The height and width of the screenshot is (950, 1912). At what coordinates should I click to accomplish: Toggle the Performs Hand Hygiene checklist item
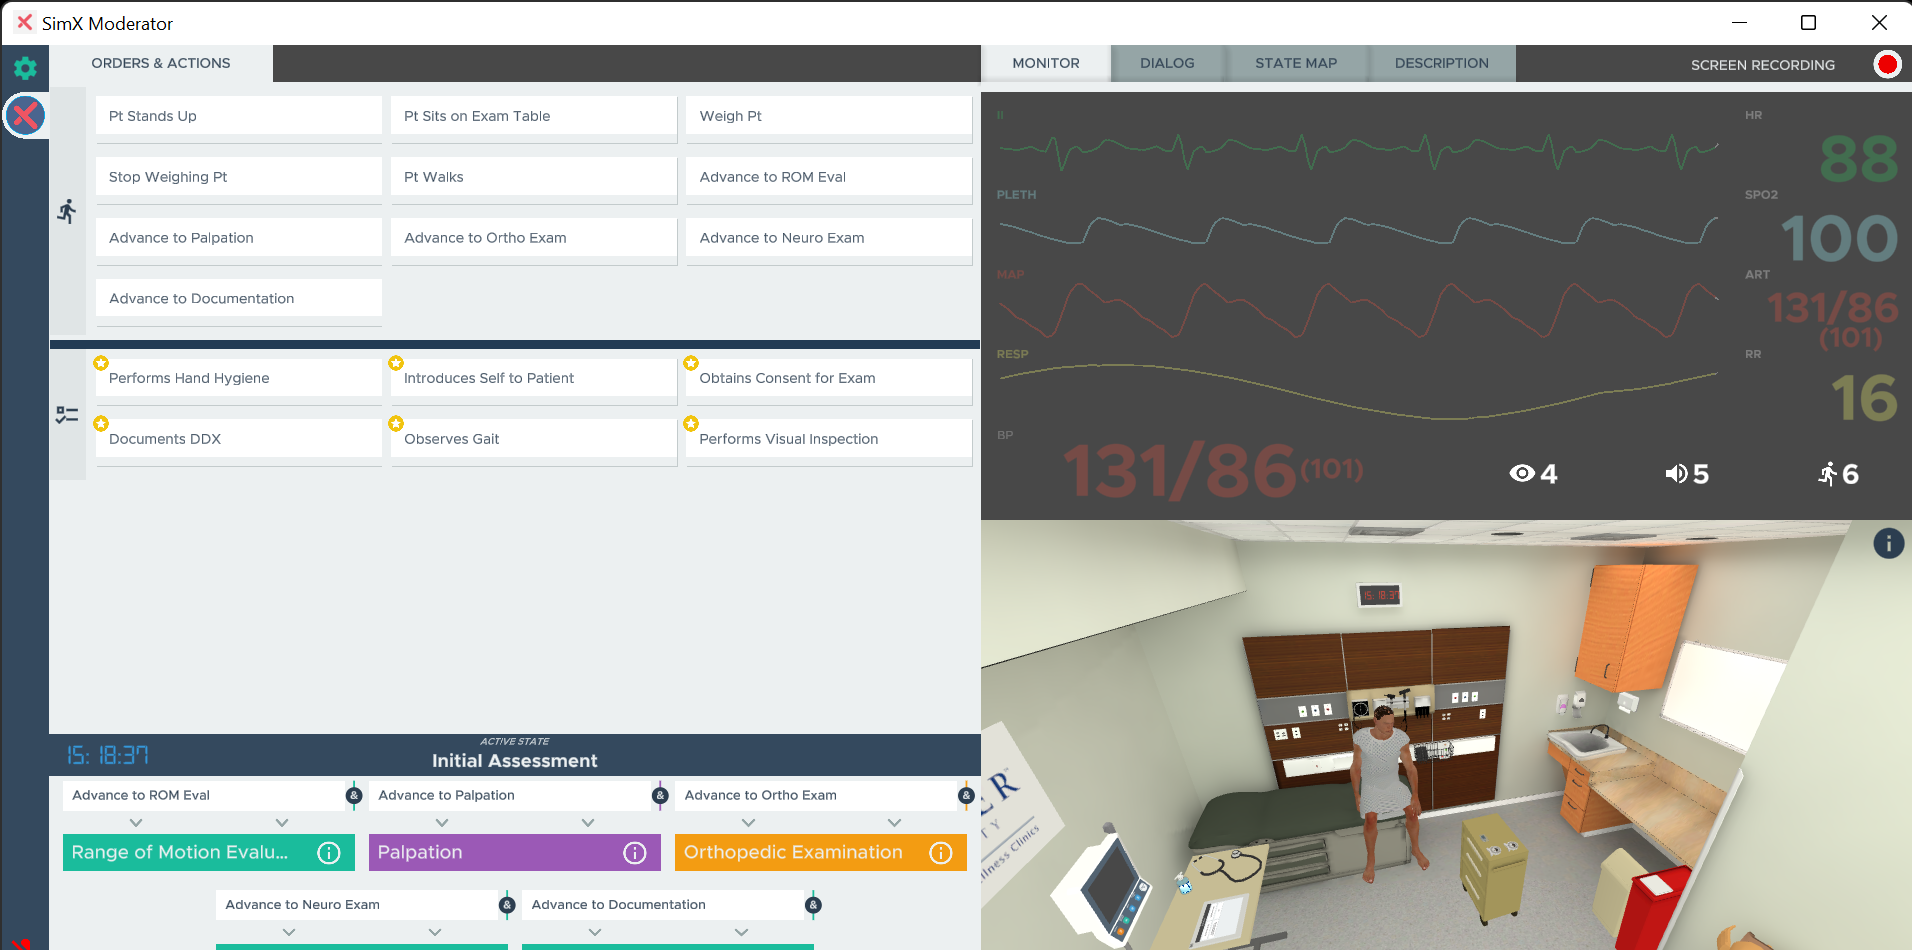tap(238, 378)
